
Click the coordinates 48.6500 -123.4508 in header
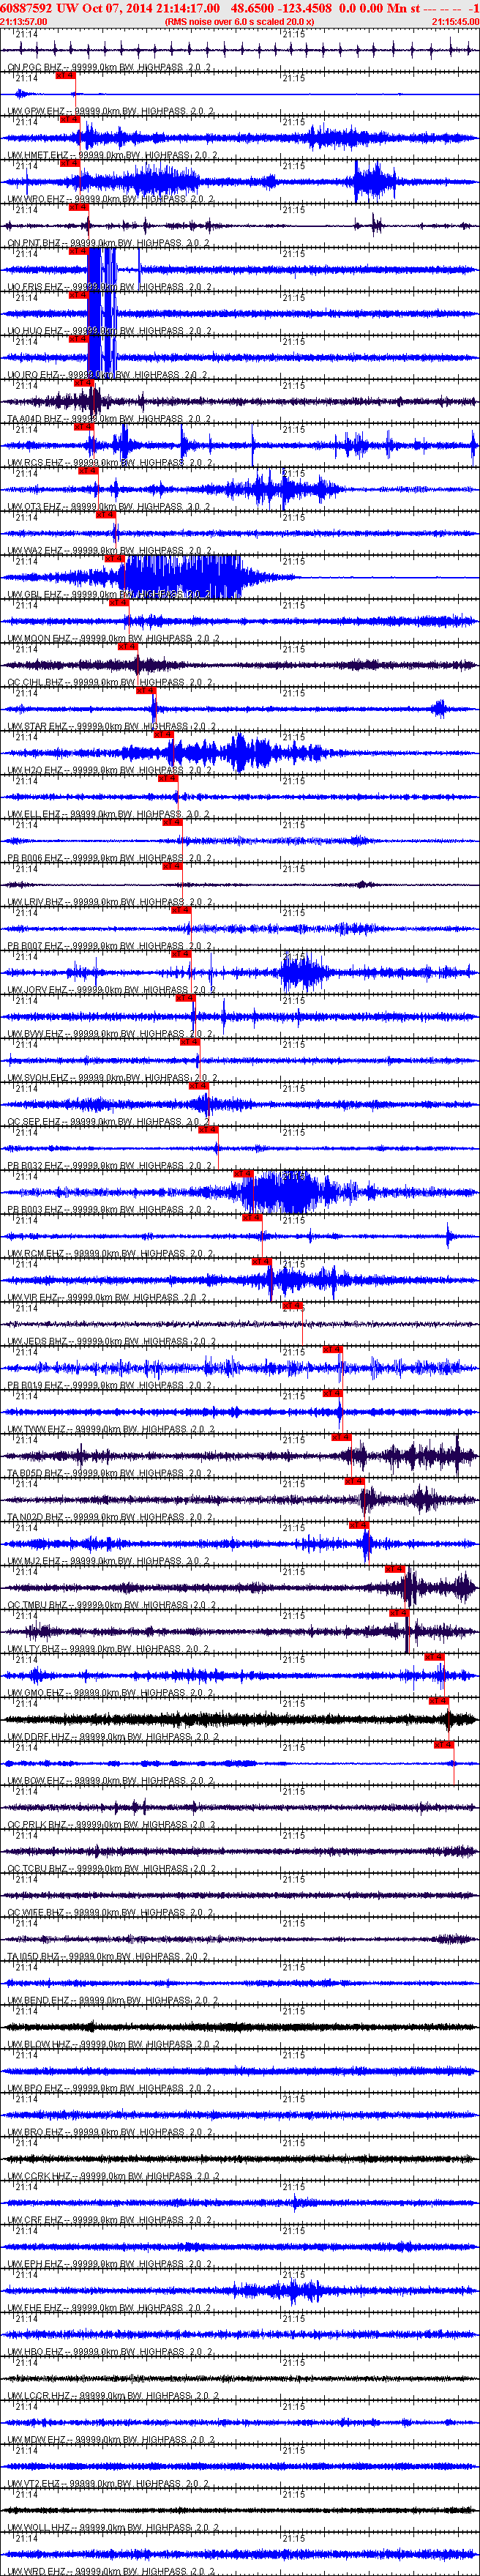coord(281,8)
